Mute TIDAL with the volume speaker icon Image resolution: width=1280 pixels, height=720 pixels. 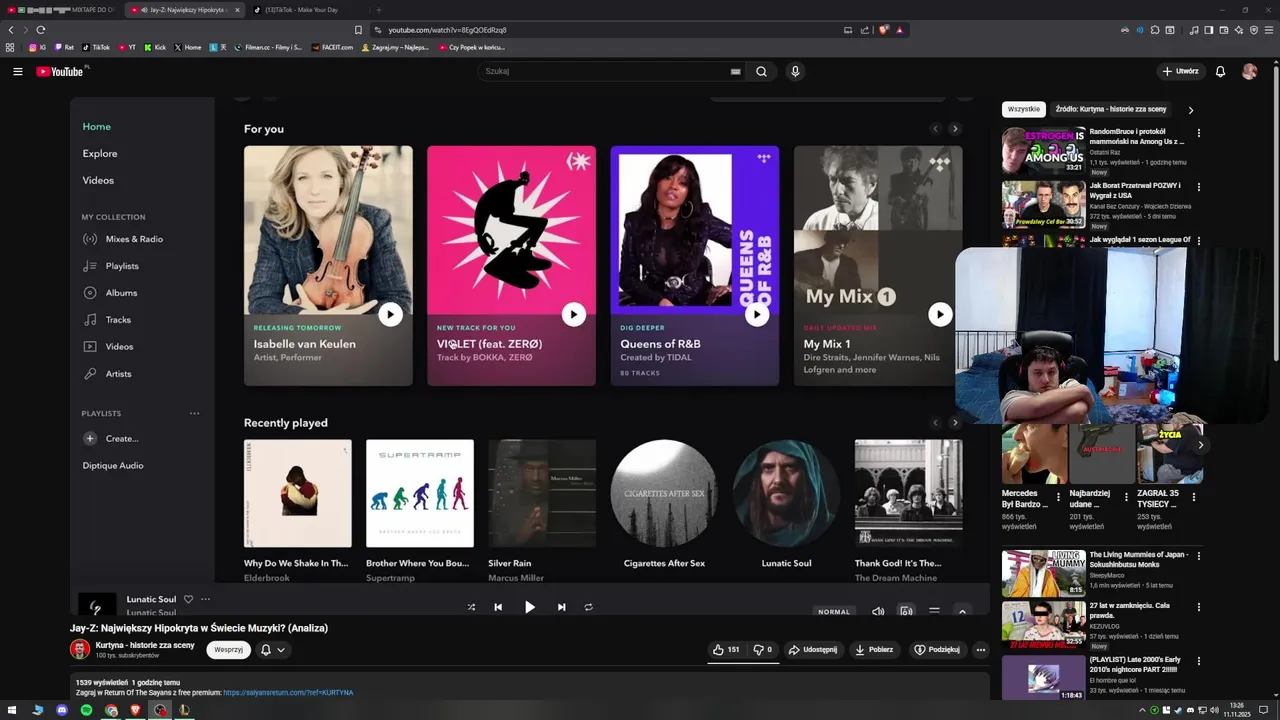878,610
